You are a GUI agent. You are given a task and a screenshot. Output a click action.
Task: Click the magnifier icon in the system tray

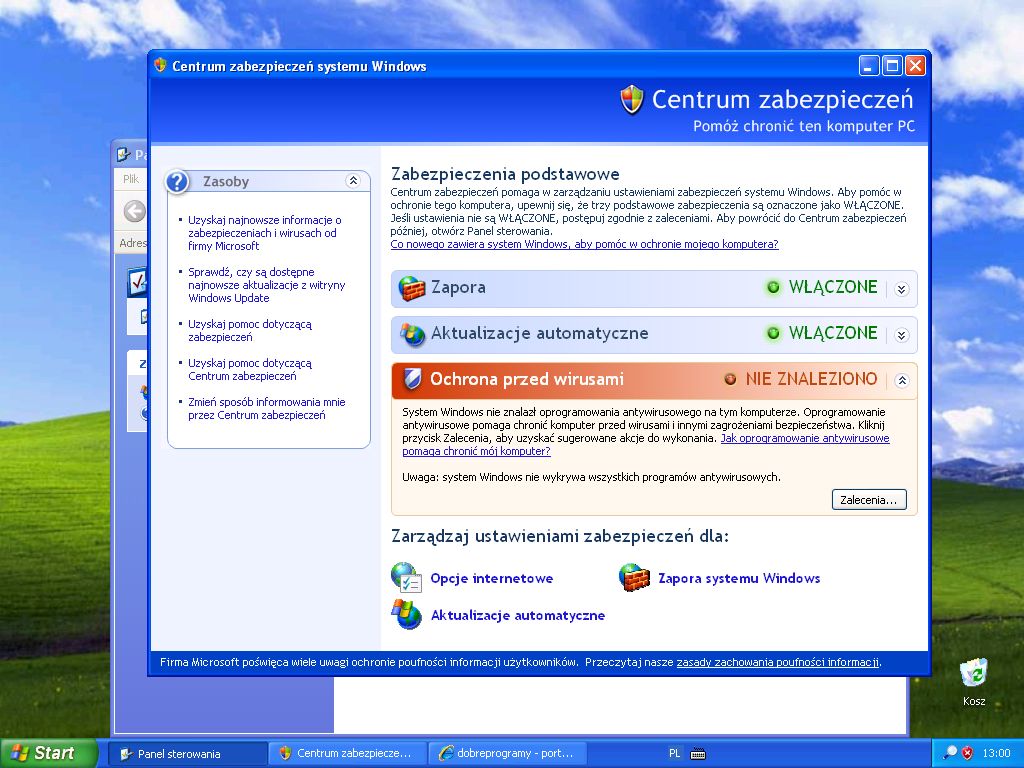(950, 753)
